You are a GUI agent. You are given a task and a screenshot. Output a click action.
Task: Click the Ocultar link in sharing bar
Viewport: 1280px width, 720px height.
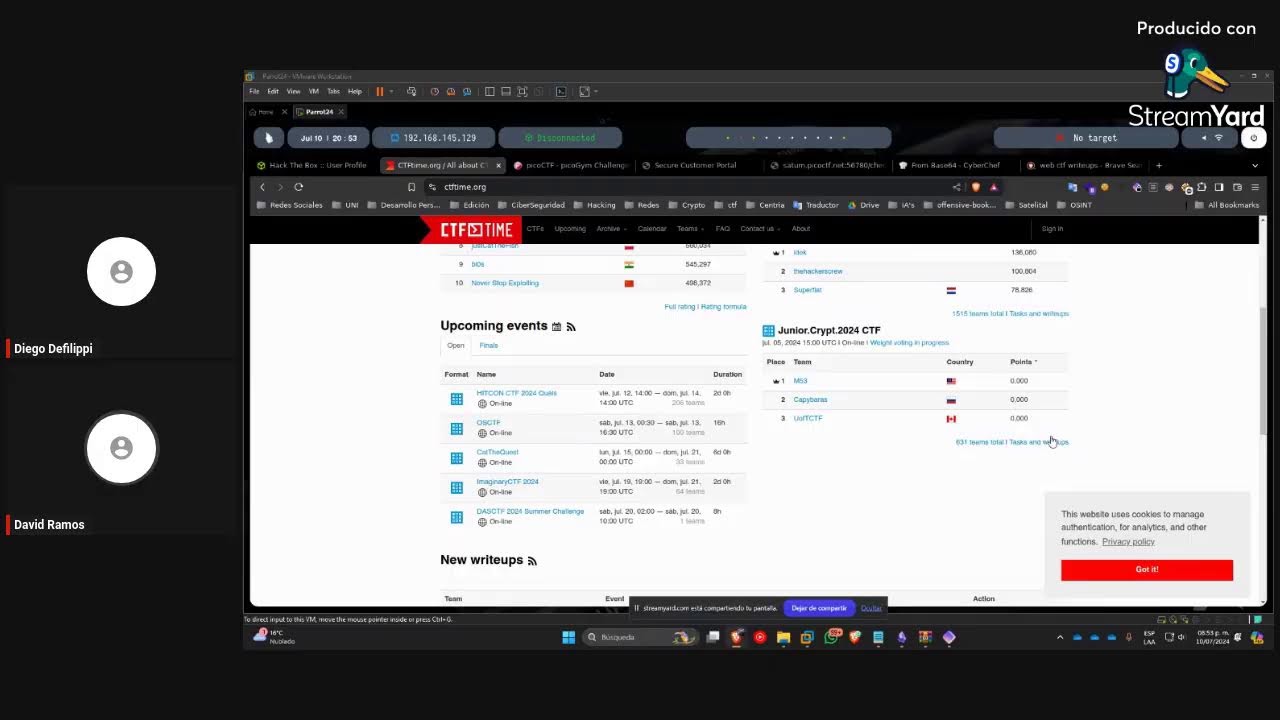coord(872,608)
